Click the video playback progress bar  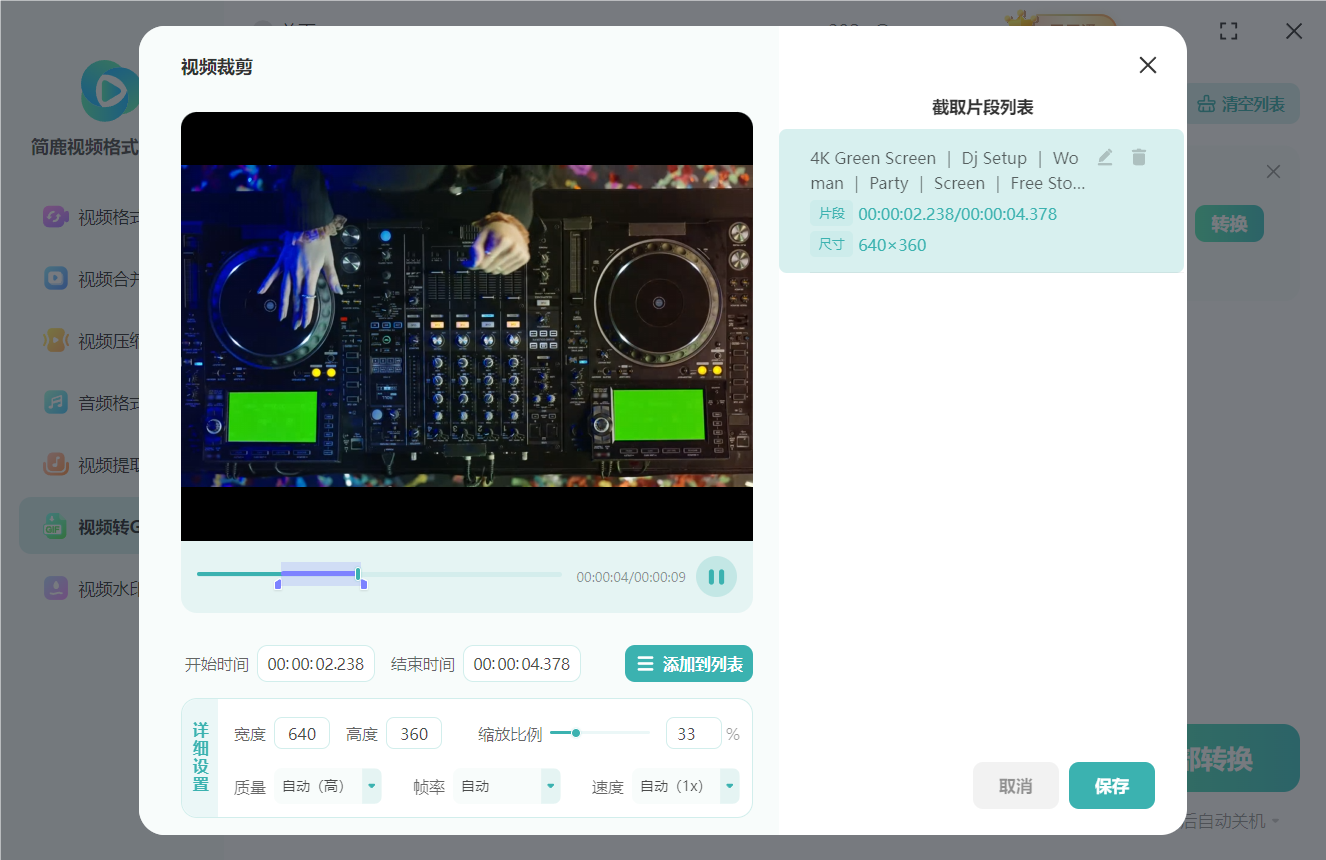tap(379, 574)
